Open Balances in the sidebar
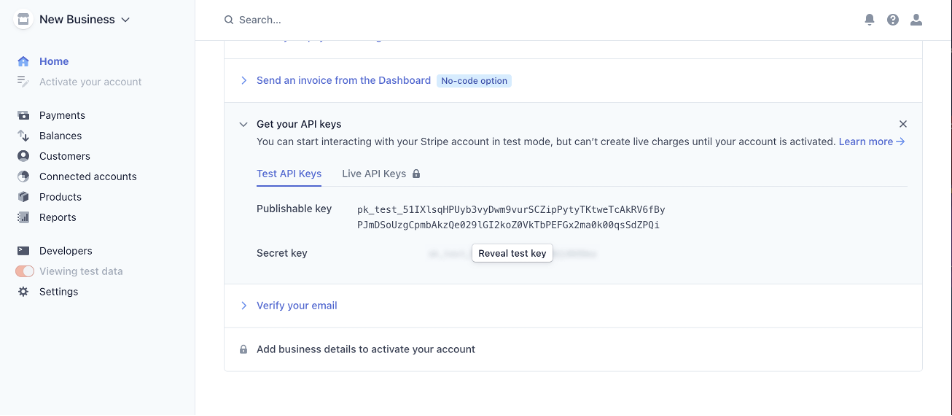This screenshot has width=952, height=416. pyautogui.click(x=61, y=135)
